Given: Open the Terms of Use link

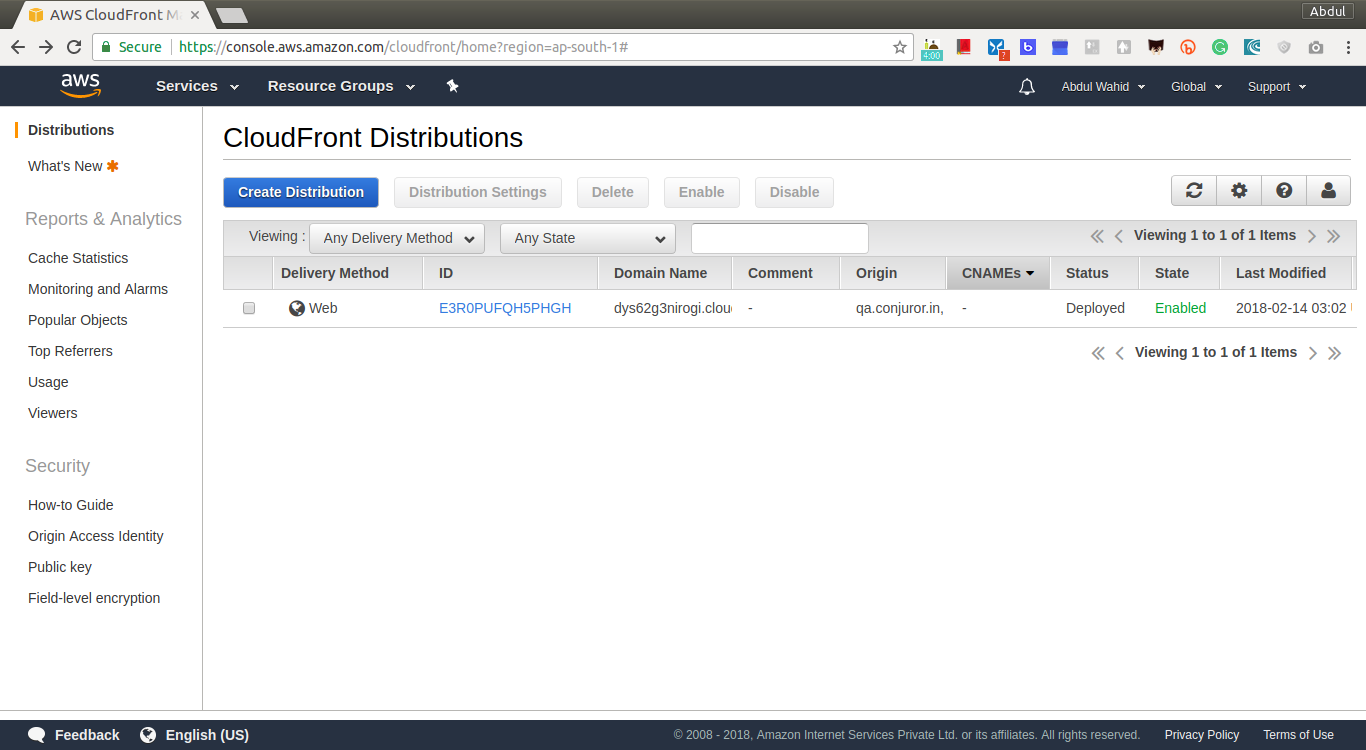Looking at the screenshot, I should click(1298, 735).
